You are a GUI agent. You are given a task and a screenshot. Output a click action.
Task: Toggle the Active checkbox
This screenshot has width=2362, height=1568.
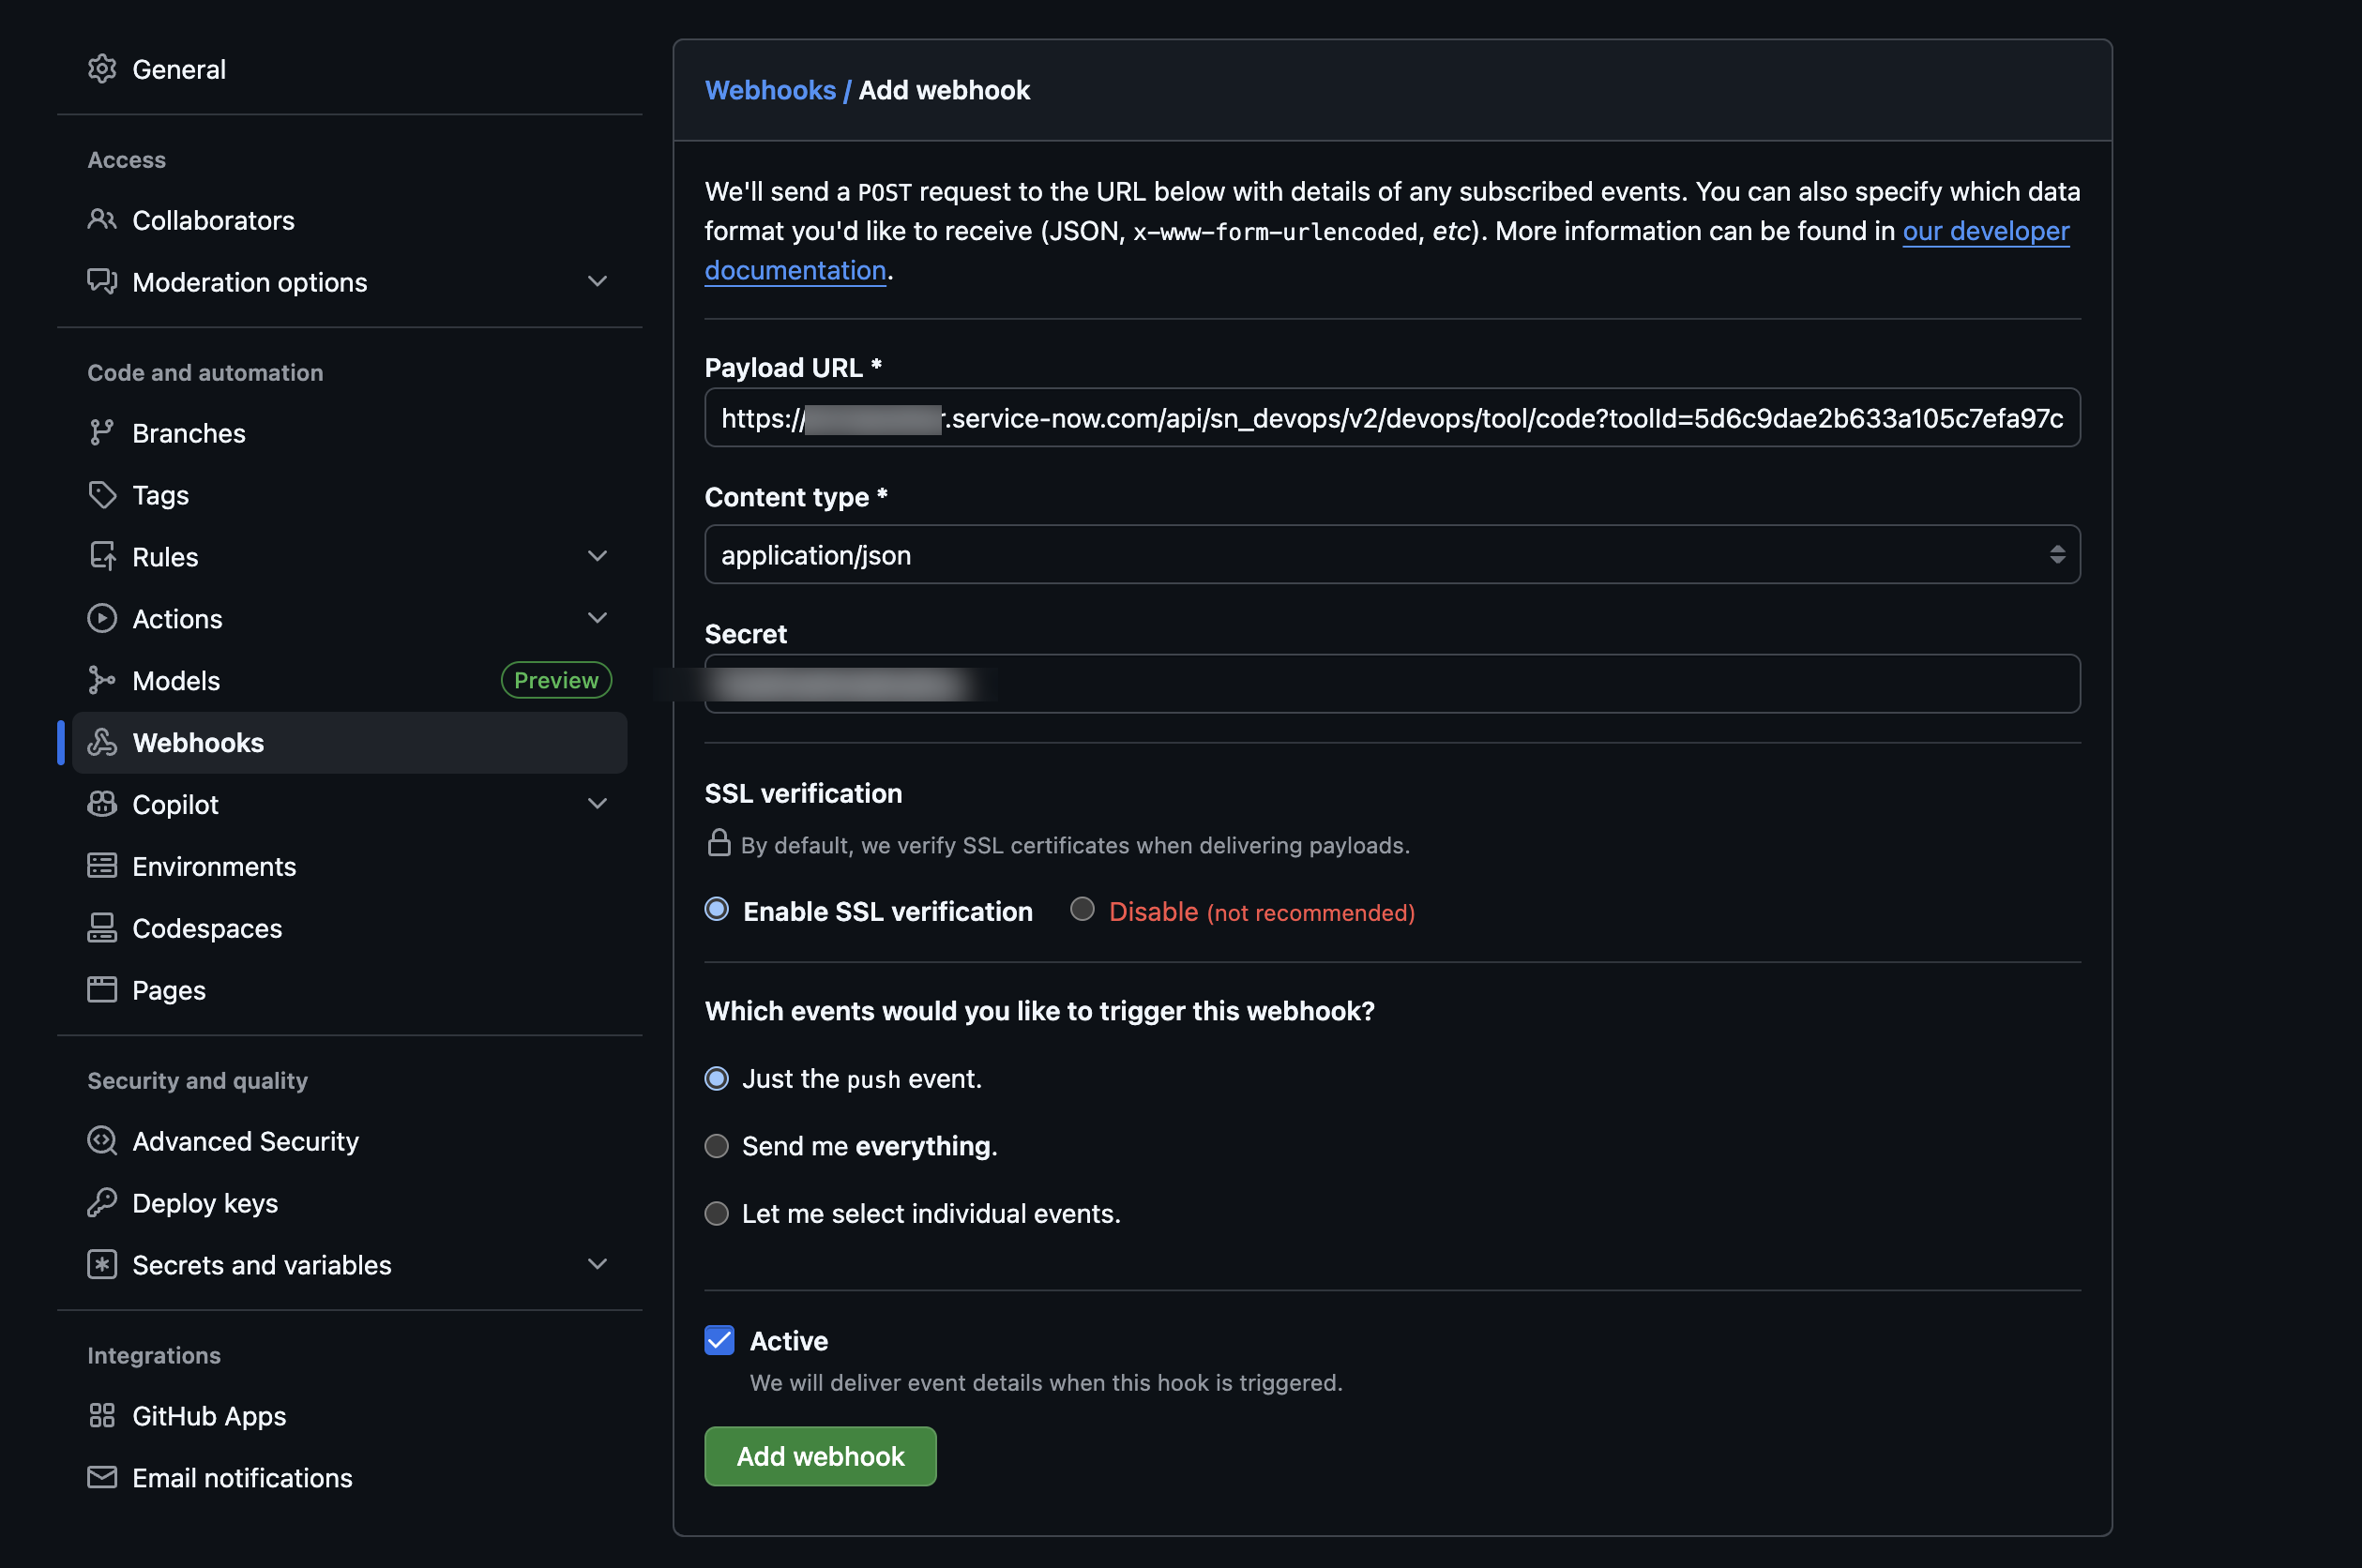pyautogui.click(x=720, y=1341)
